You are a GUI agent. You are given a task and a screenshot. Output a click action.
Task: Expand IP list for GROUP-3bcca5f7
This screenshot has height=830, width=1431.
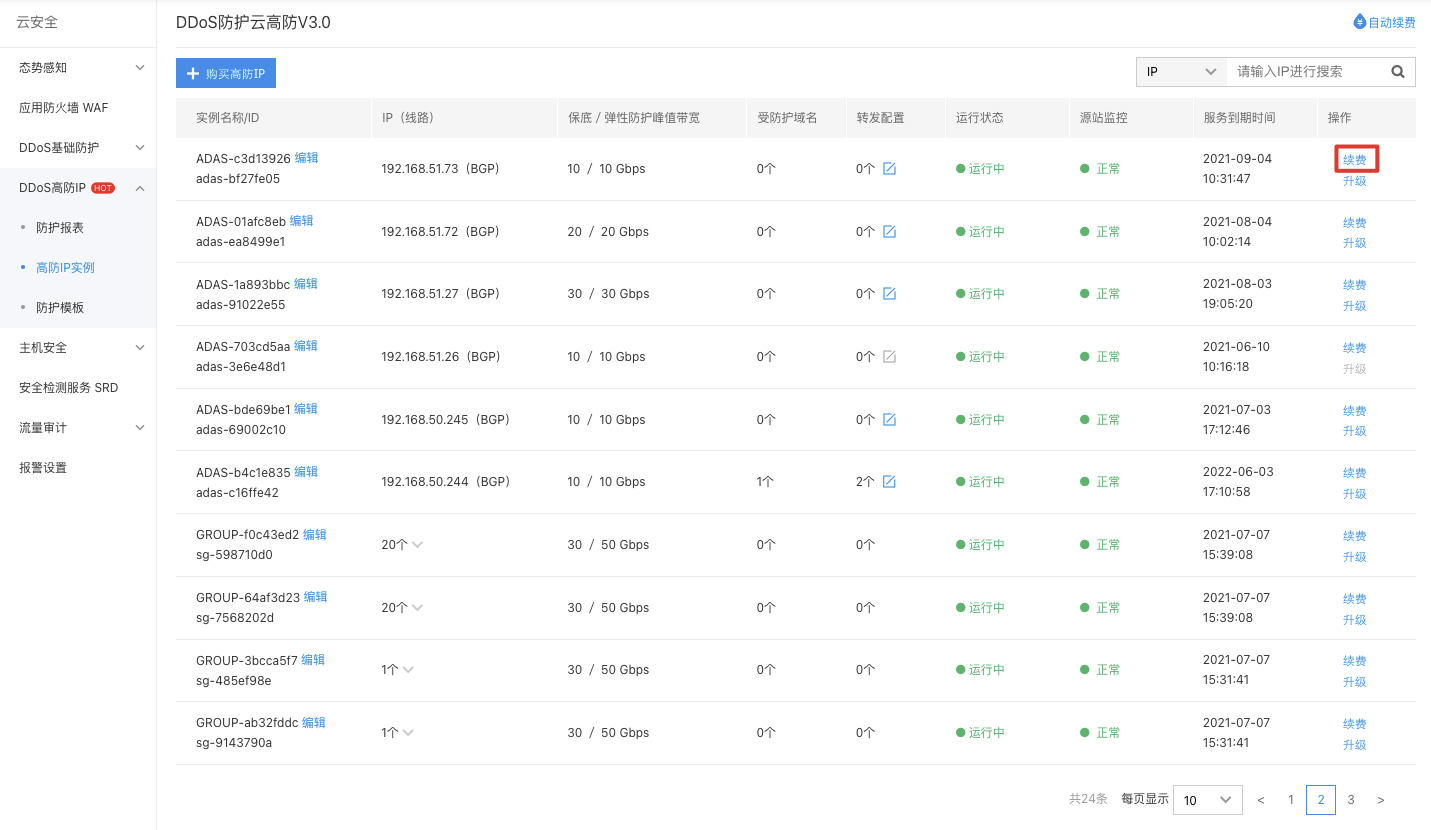(x=408, y=670)
